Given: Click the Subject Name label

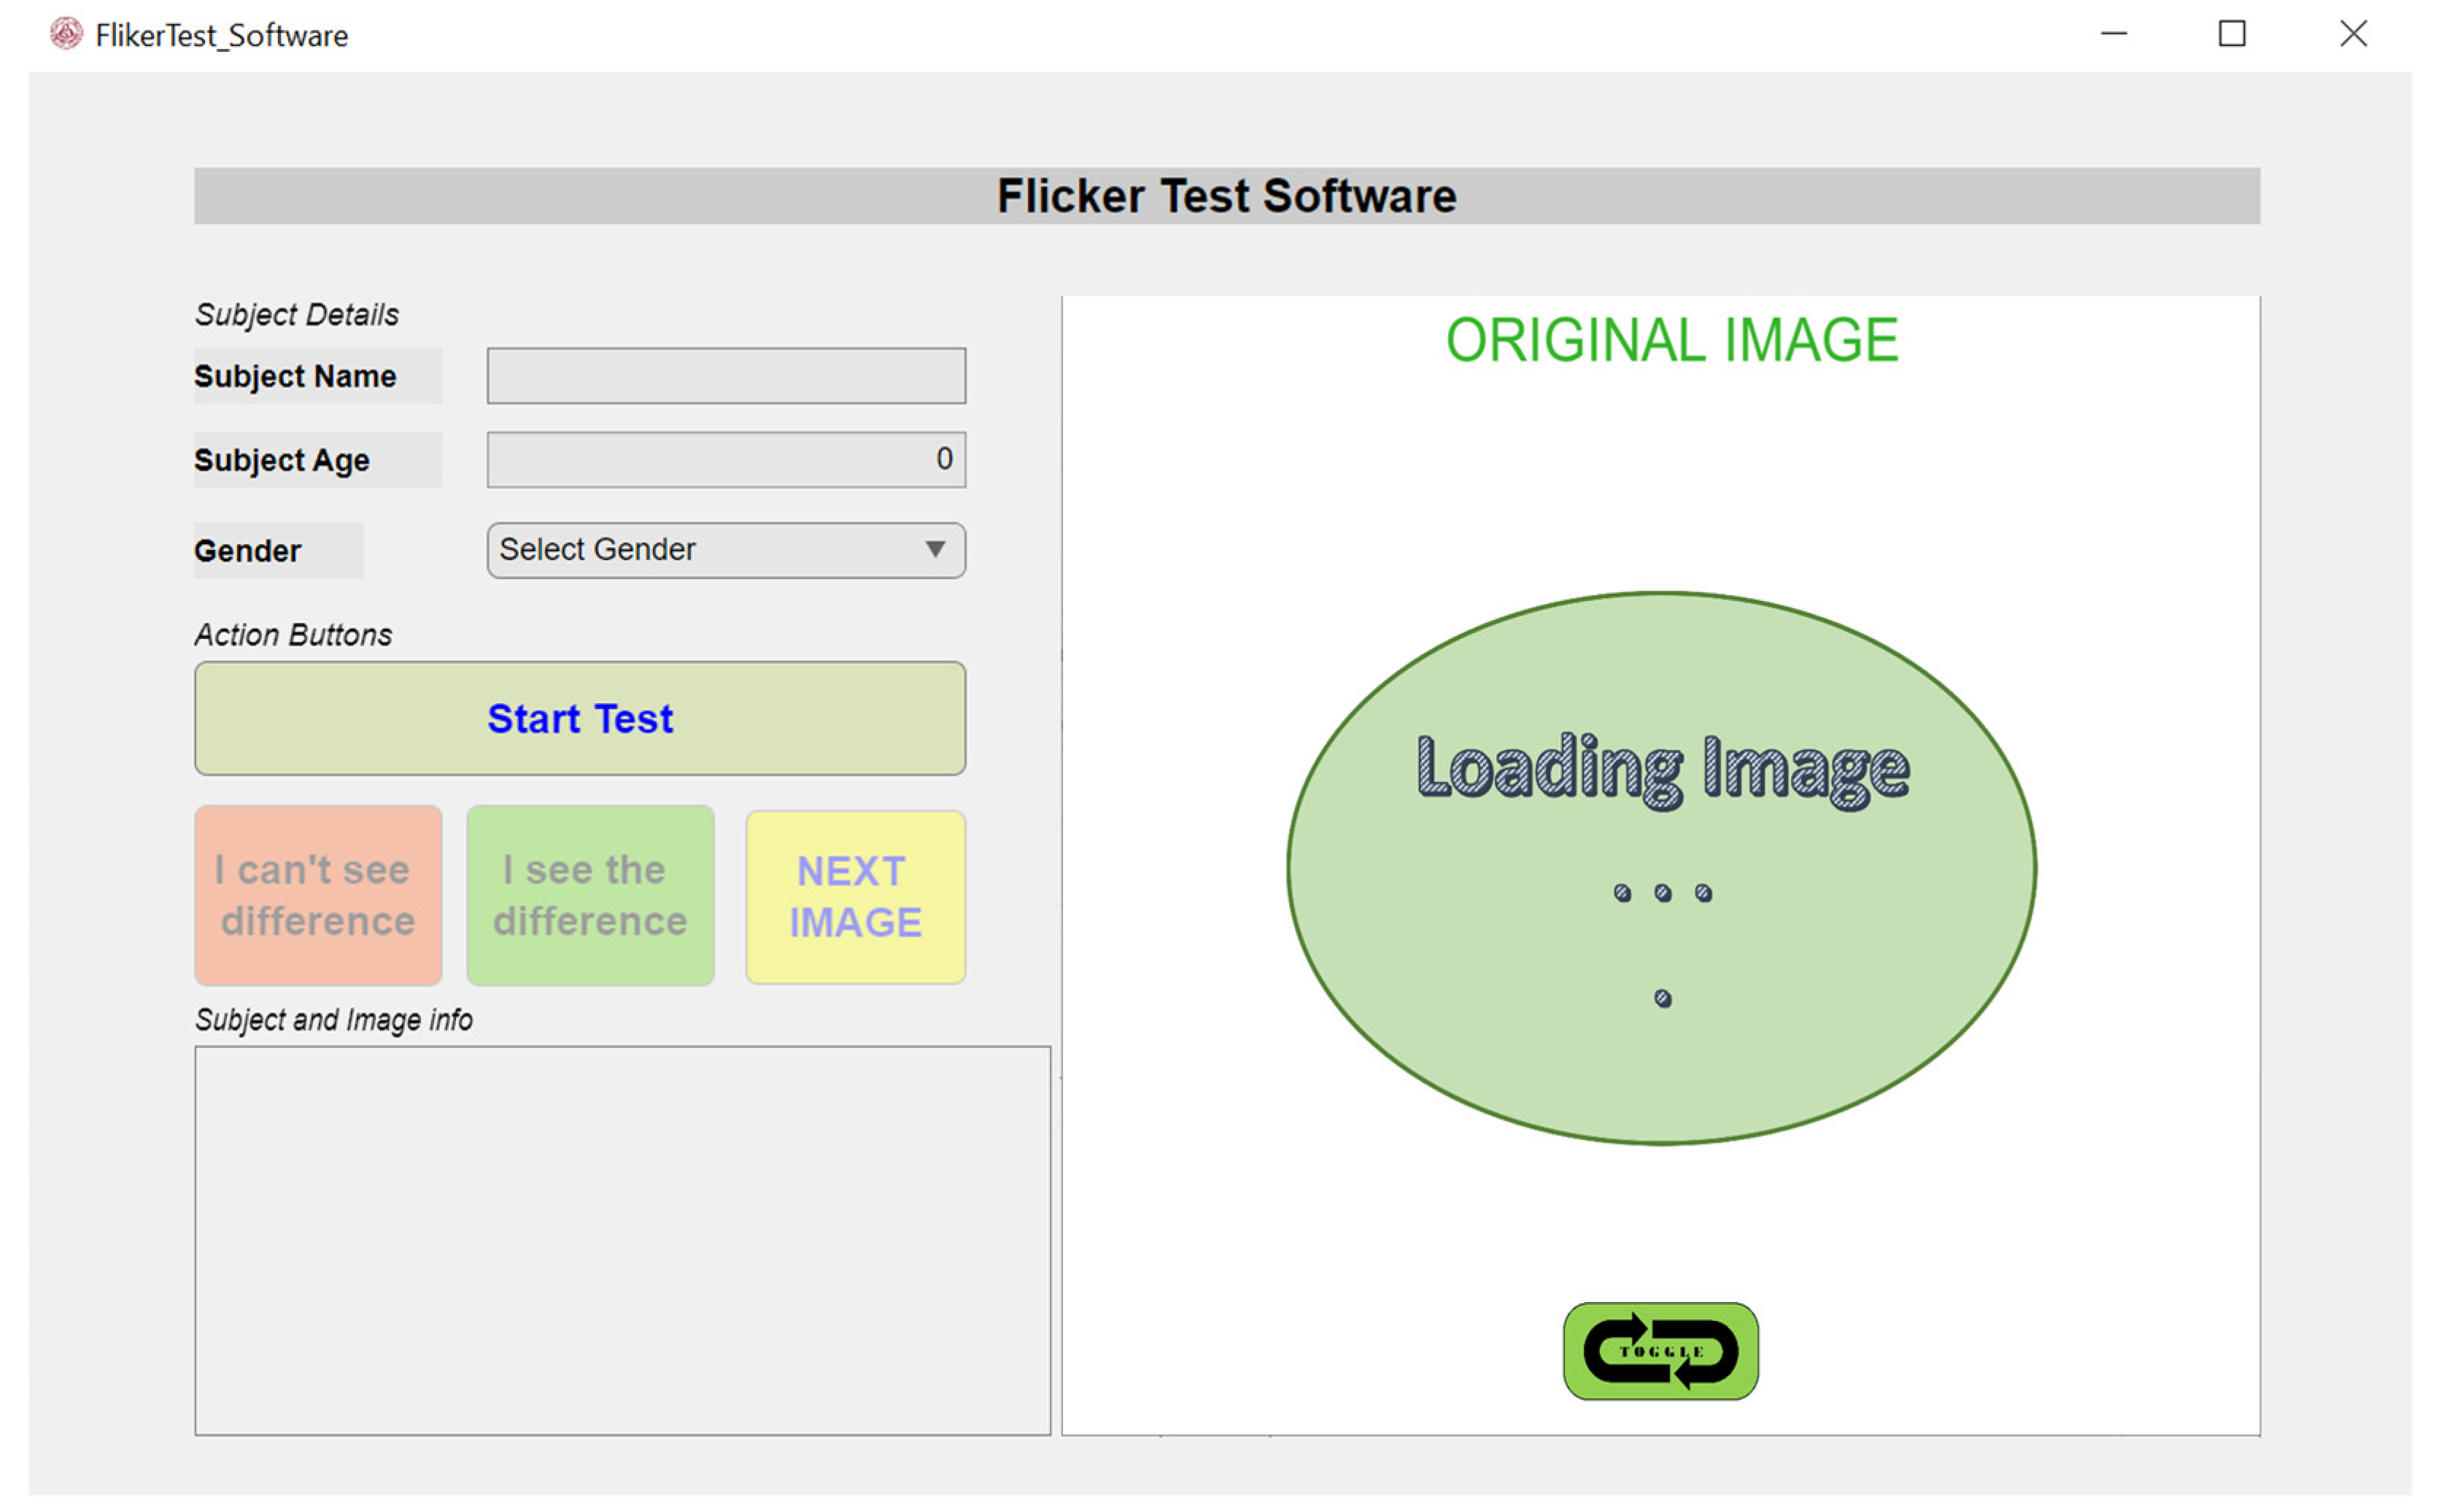Looking at the screenshot, I should point(296,376).
